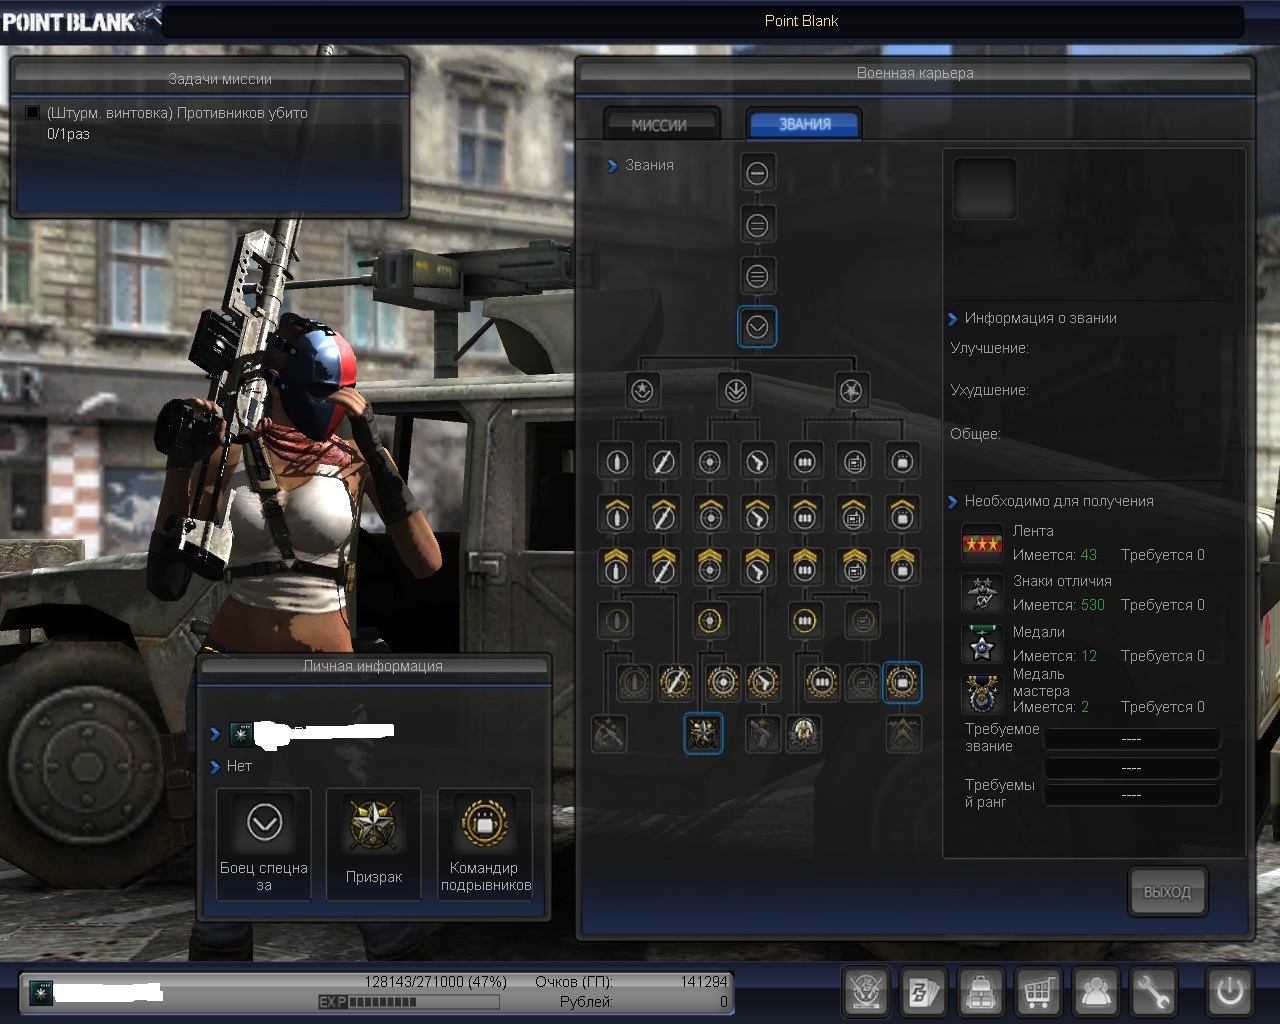Open inventory with the backpack icon
The image size is (1280, 1024).
coord(981,993)
